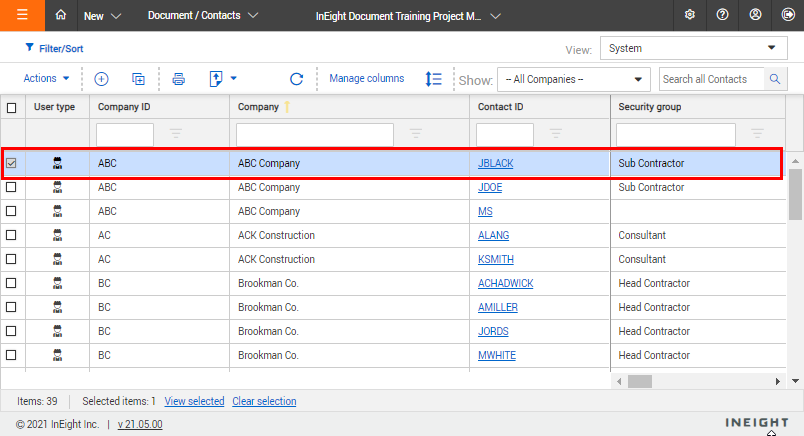Image resolution: width=804 pixels, height=436 pixels.
Task: Open the help question mark icon
Action: (722, 15)
